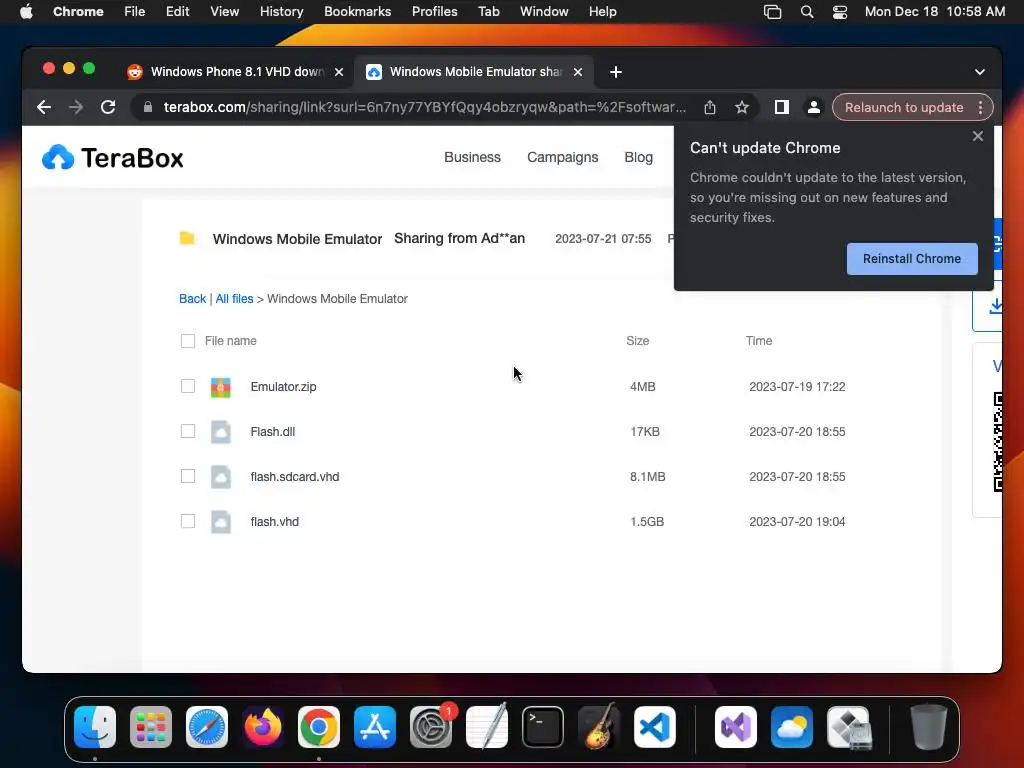Viewport: 1024px width, 768px height.
Task: Open Trash from the Dock
Action: (929, 727)
